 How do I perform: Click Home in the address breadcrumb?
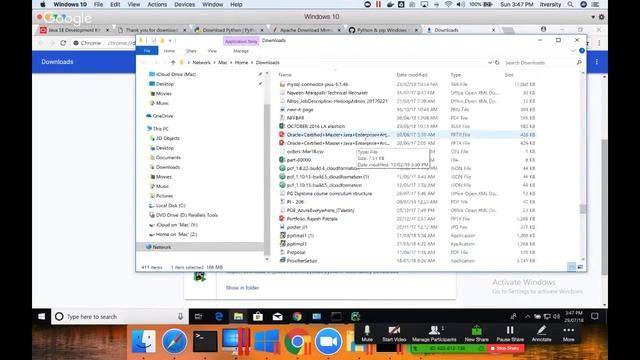click(x=241, y=62)
